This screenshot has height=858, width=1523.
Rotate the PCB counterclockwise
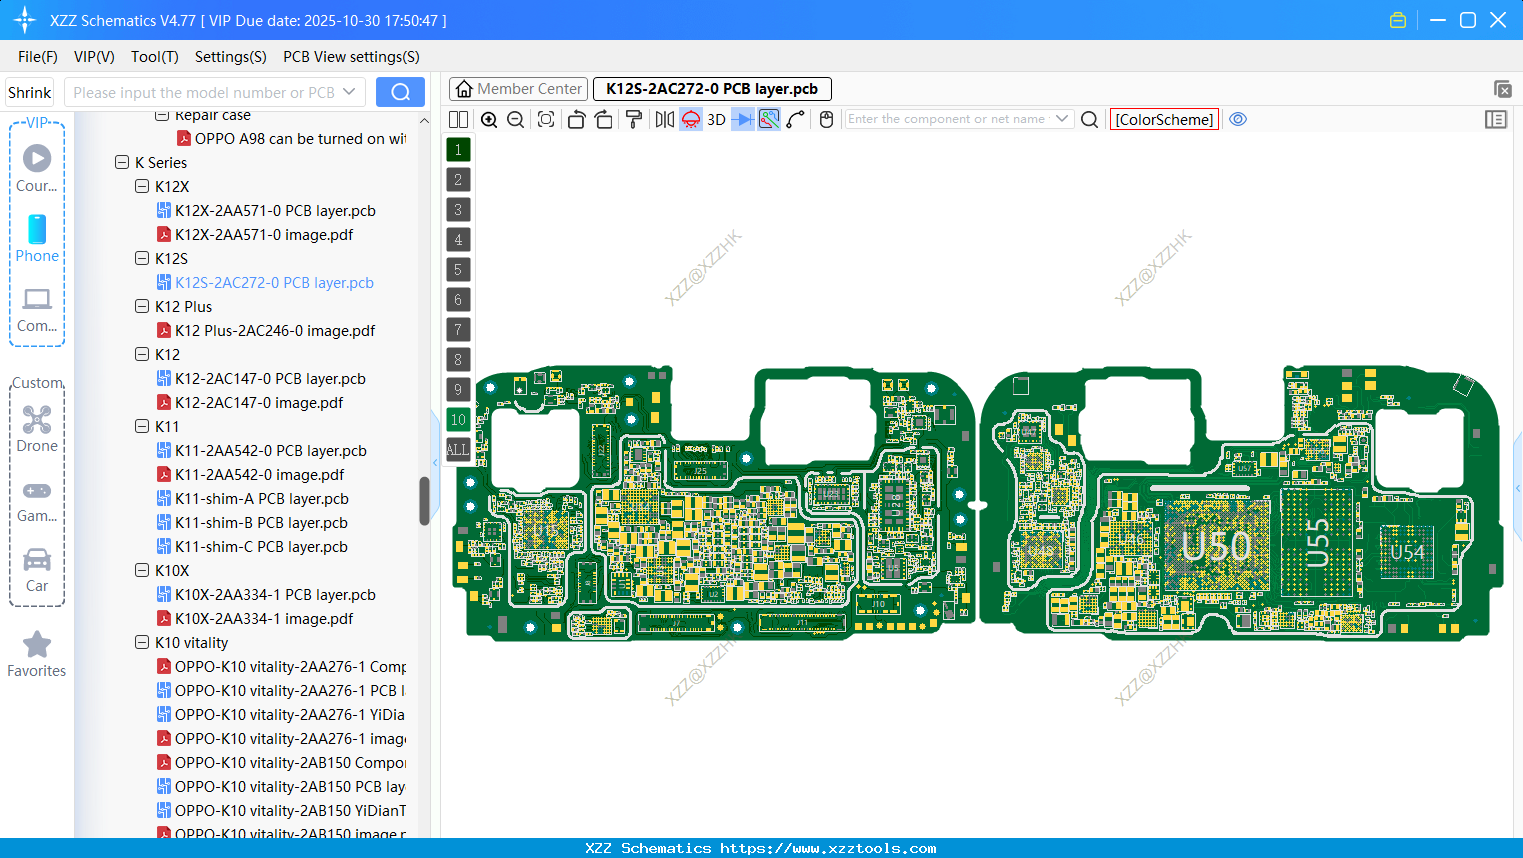click(576, 119)
